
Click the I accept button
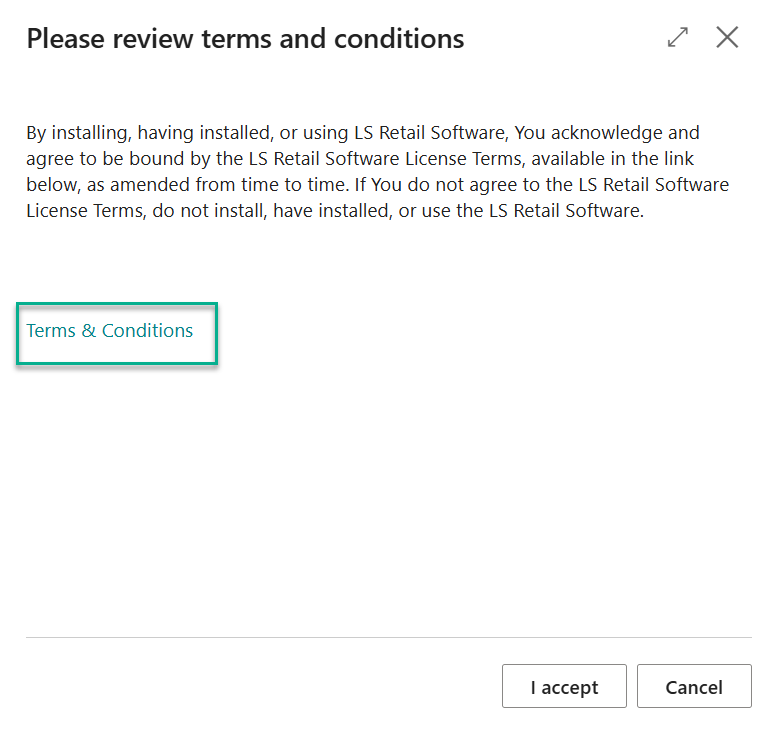(564, 687)
